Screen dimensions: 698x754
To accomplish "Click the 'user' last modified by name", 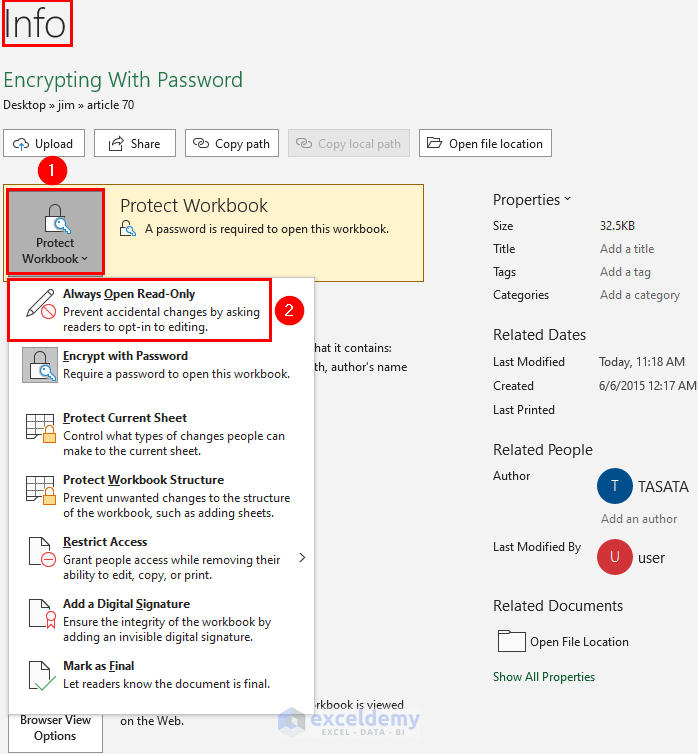I will [x=651, y=558].
